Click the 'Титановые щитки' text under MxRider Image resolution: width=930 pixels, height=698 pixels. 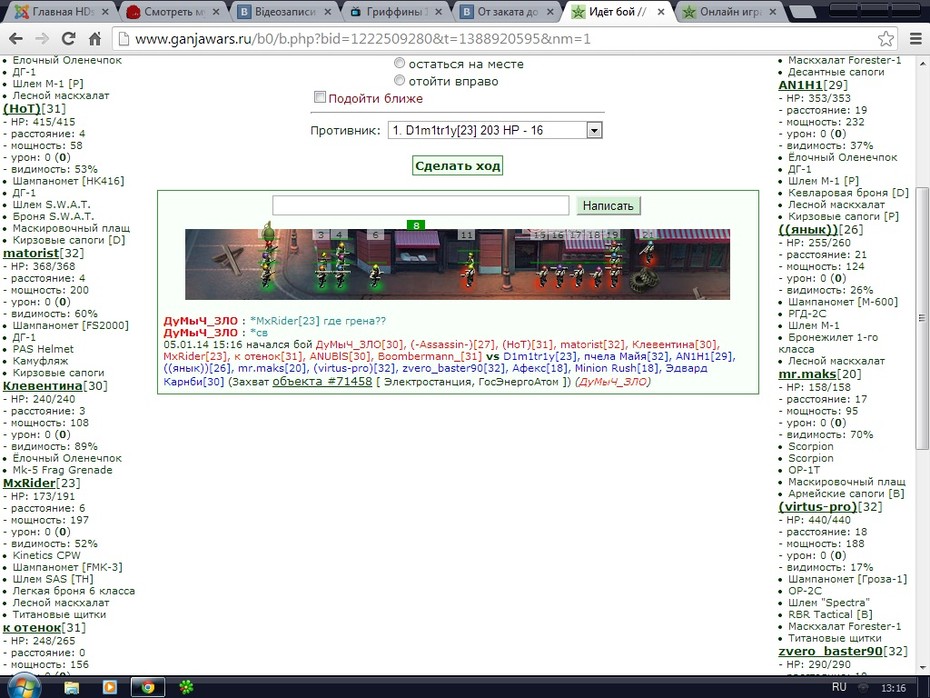click(59, 614)
